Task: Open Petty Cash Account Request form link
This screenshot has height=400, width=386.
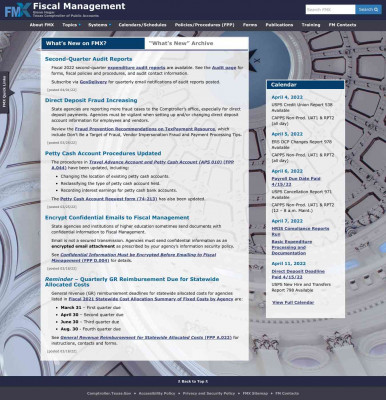Action: click(x=108, y=199)
